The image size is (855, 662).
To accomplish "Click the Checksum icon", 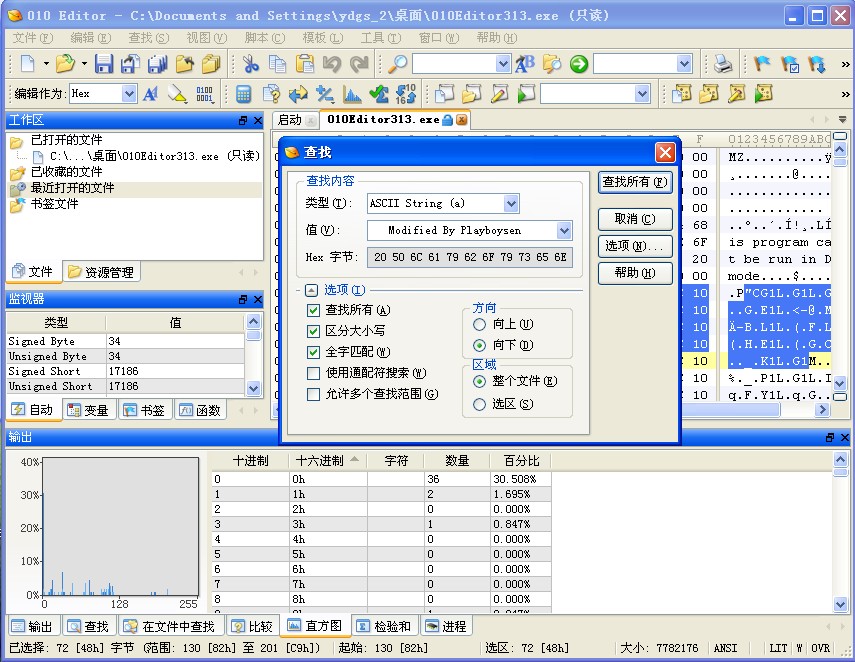I will (378, 94).
